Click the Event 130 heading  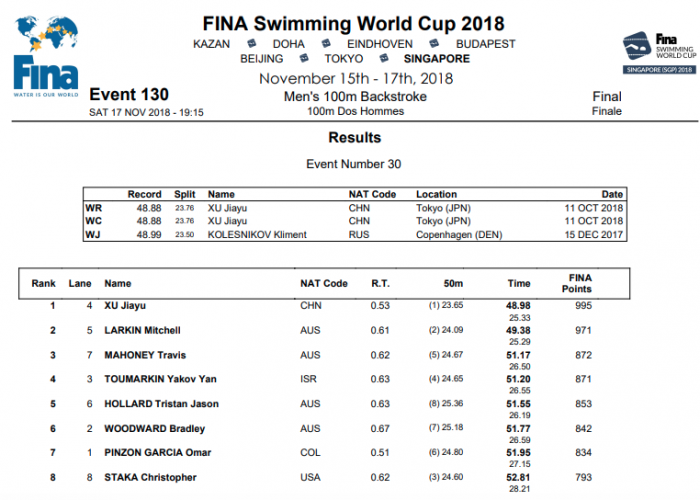128,96
